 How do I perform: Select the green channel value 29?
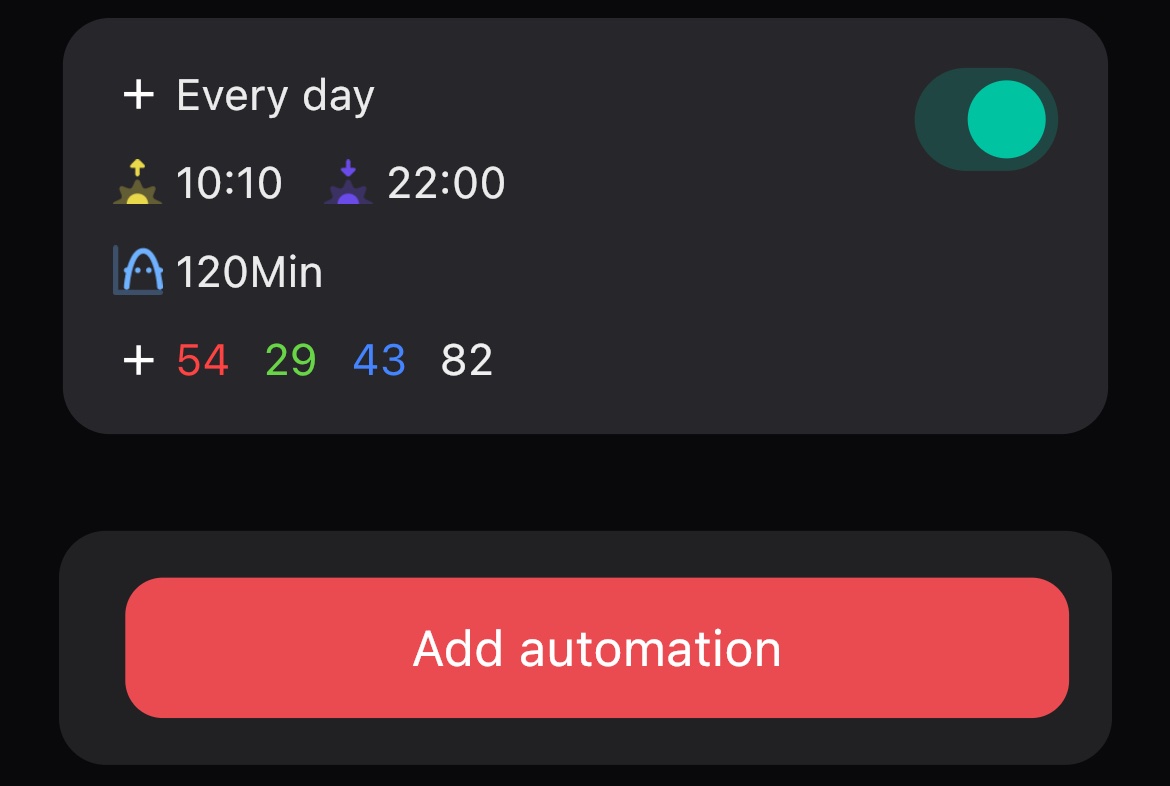291,360
